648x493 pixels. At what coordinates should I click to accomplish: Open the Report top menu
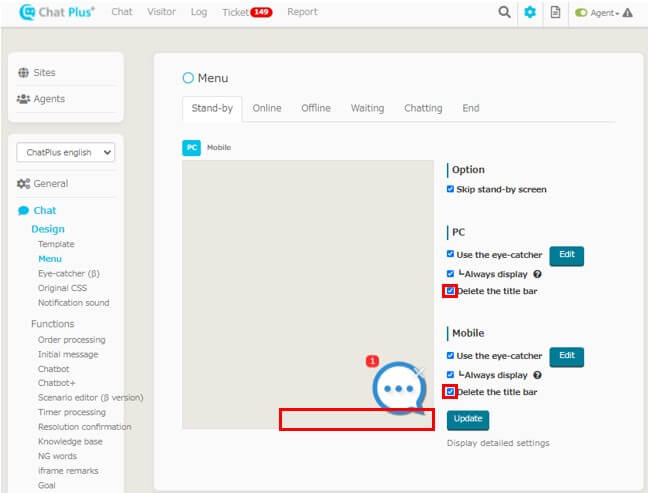tap(303, 12)
